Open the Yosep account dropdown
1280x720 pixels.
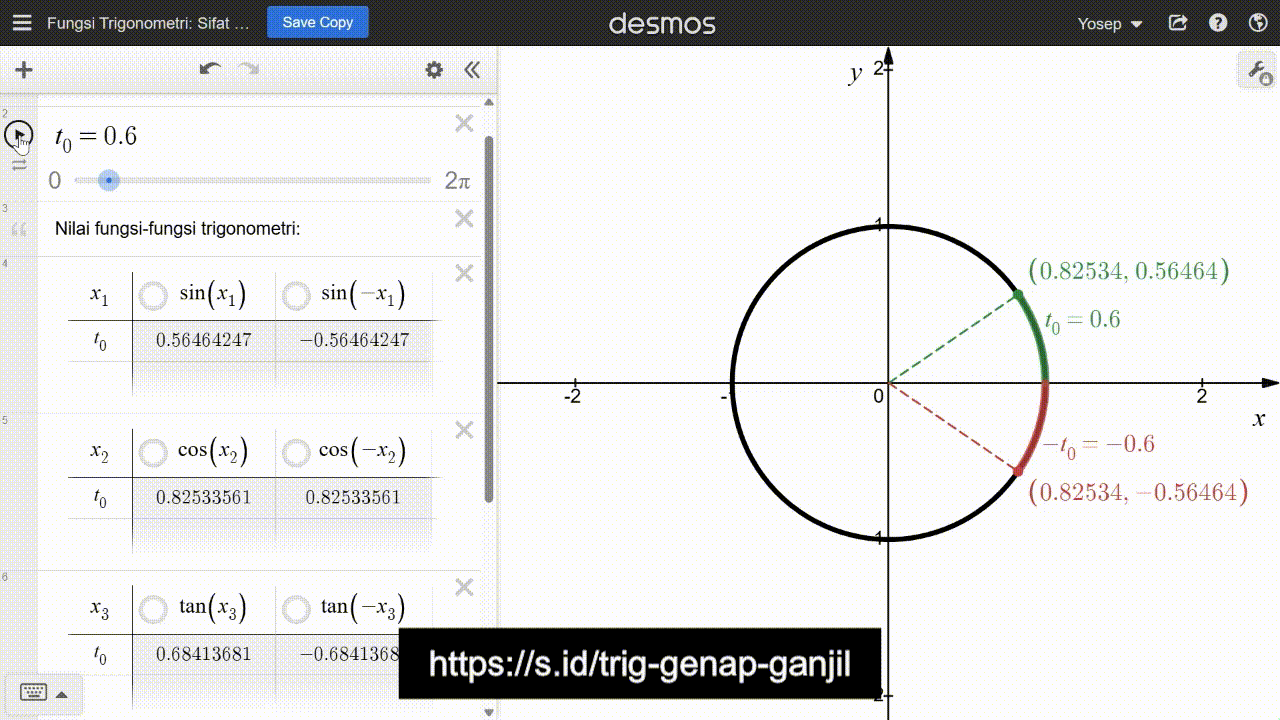pos(1110,23)
